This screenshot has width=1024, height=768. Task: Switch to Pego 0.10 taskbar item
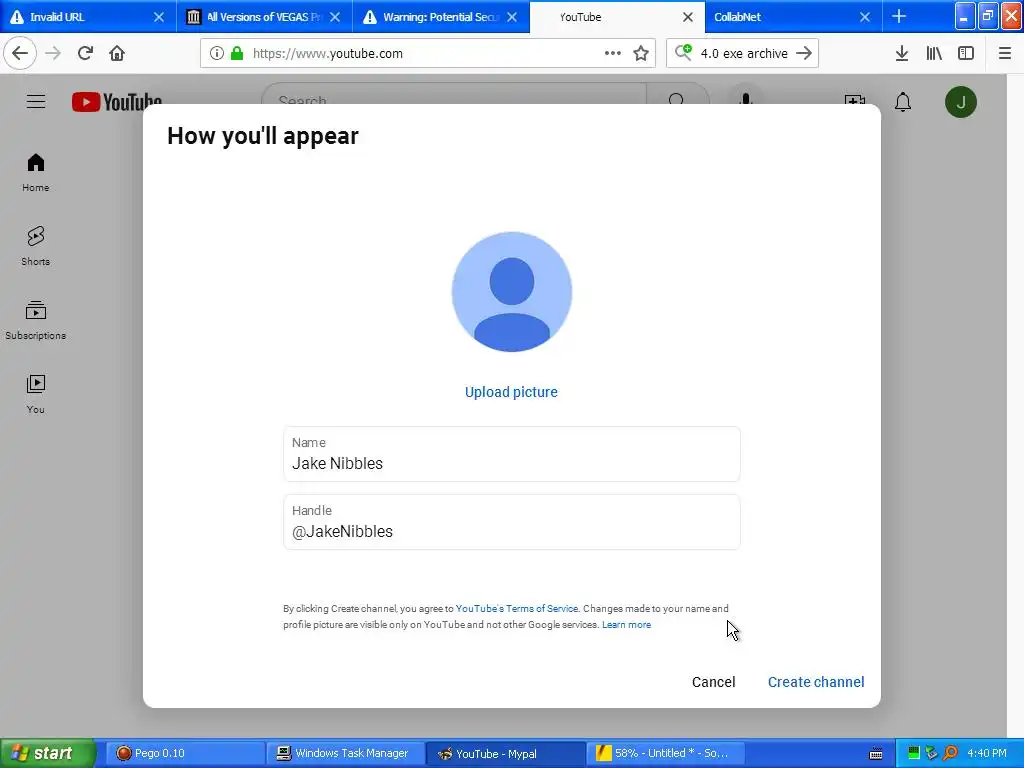[185, 753]
